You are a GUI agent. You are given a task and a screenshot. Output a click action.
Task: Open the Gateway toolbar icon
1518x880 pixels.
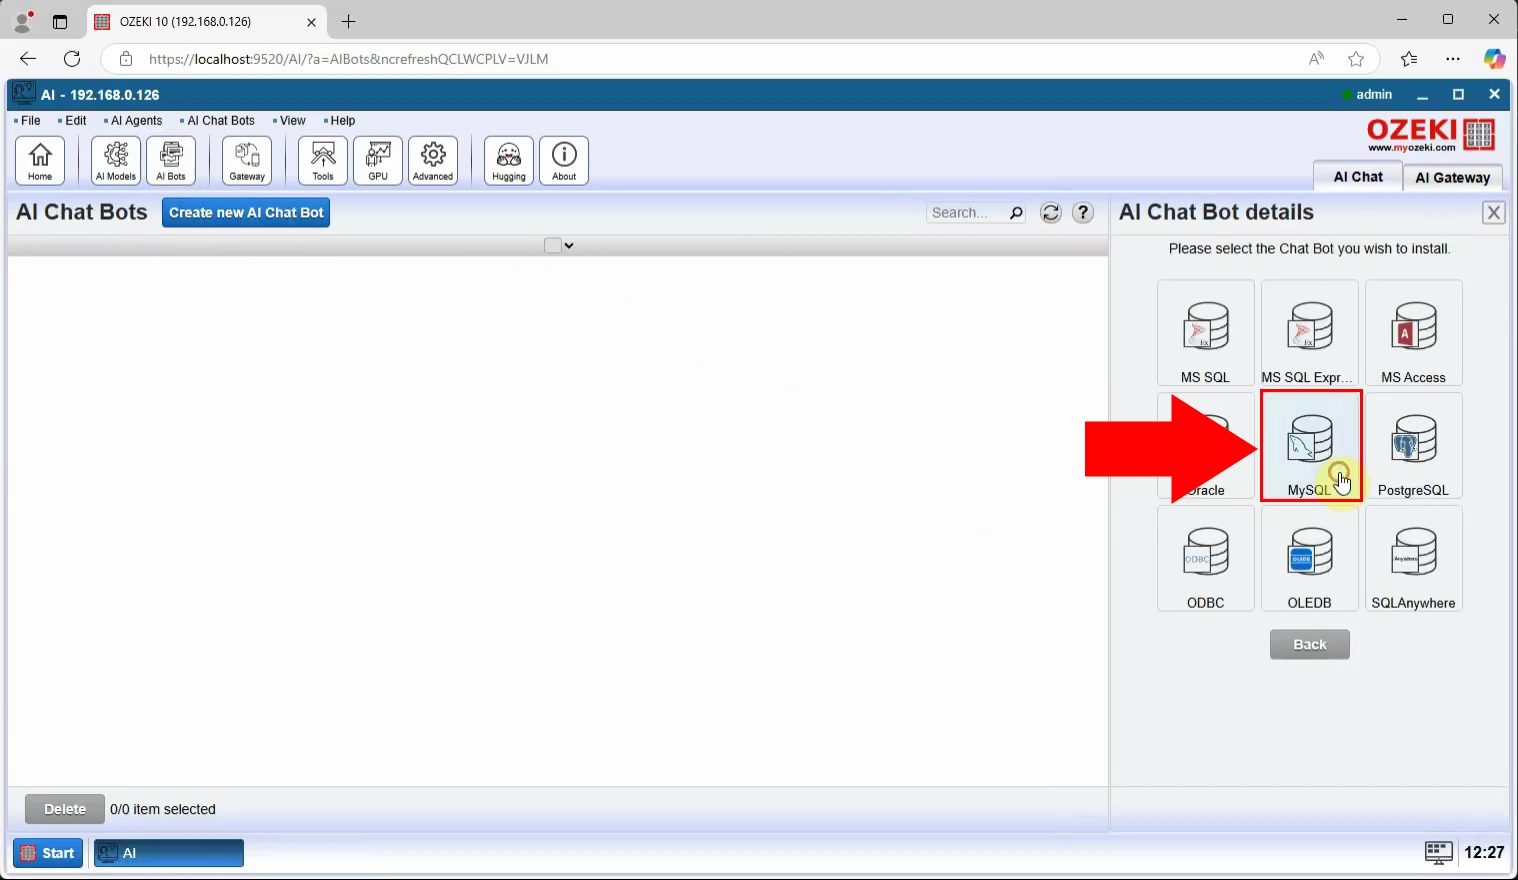(x=247, y=160)
